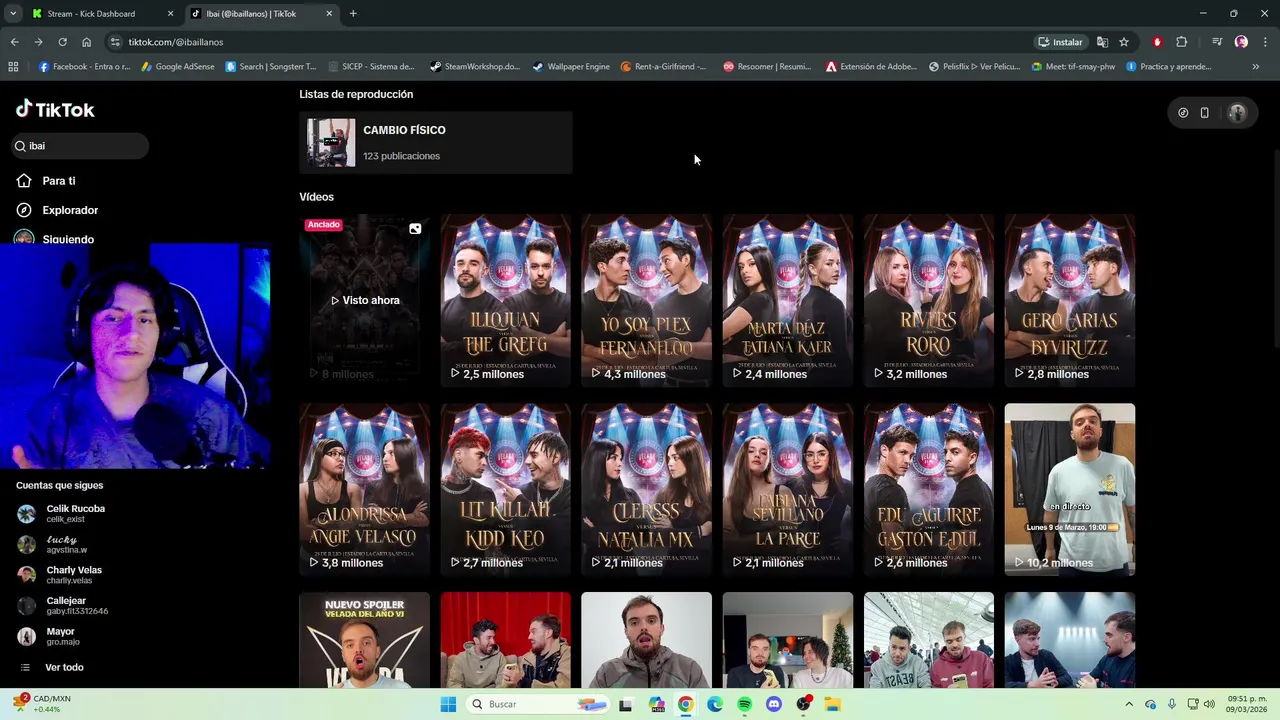
Task: Open TikTok coins icon in top-right pill
Action: [x=1183, y=113]
